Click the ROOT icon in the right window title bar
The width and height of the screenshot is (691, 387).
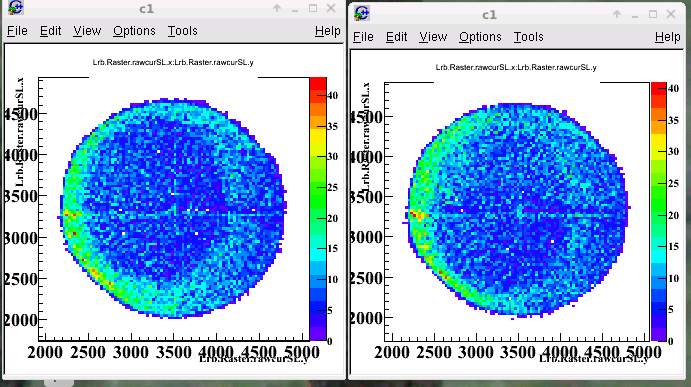point(362,13)
